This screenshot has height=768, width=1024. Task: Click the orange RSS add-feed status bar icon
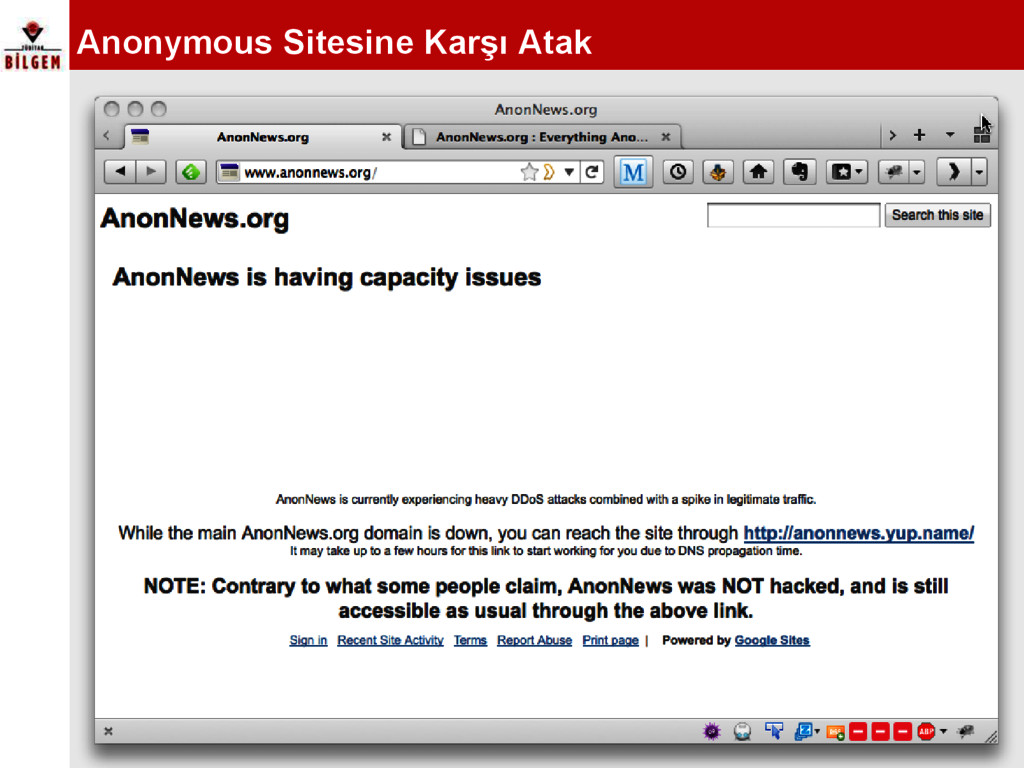pos(835,732)
